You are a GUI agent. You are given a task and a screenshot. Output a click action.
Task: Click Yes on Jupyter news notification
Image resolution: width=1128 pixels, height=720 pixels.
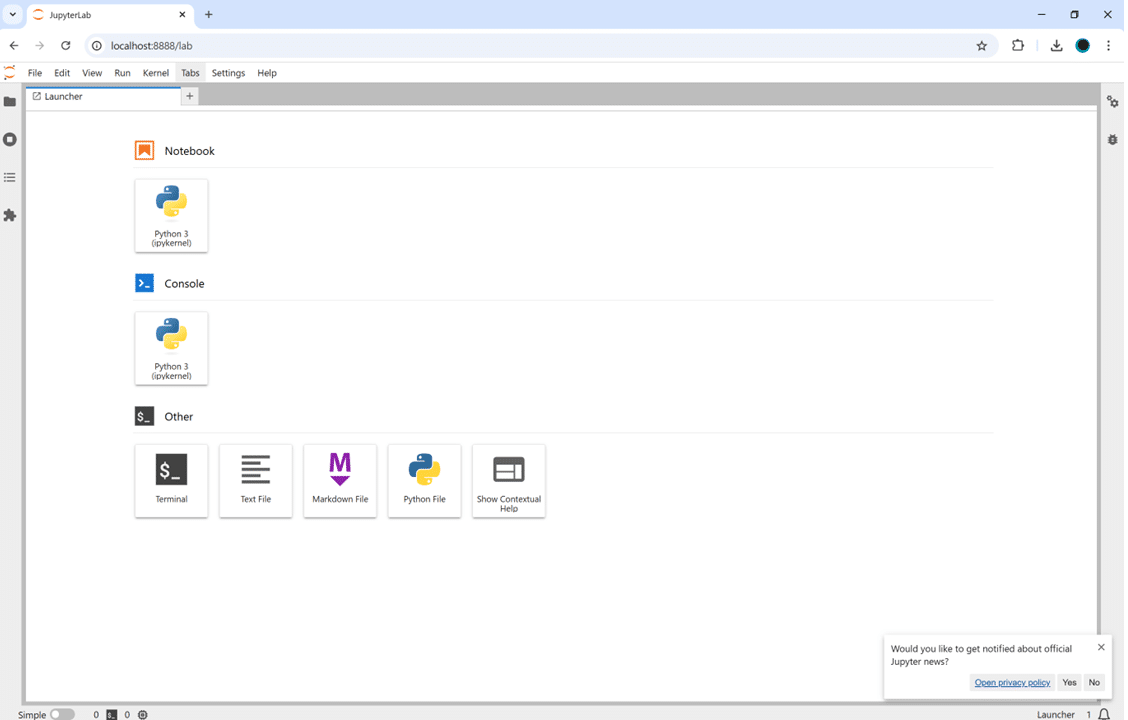pyautogui.click(x=1069, y=682)
